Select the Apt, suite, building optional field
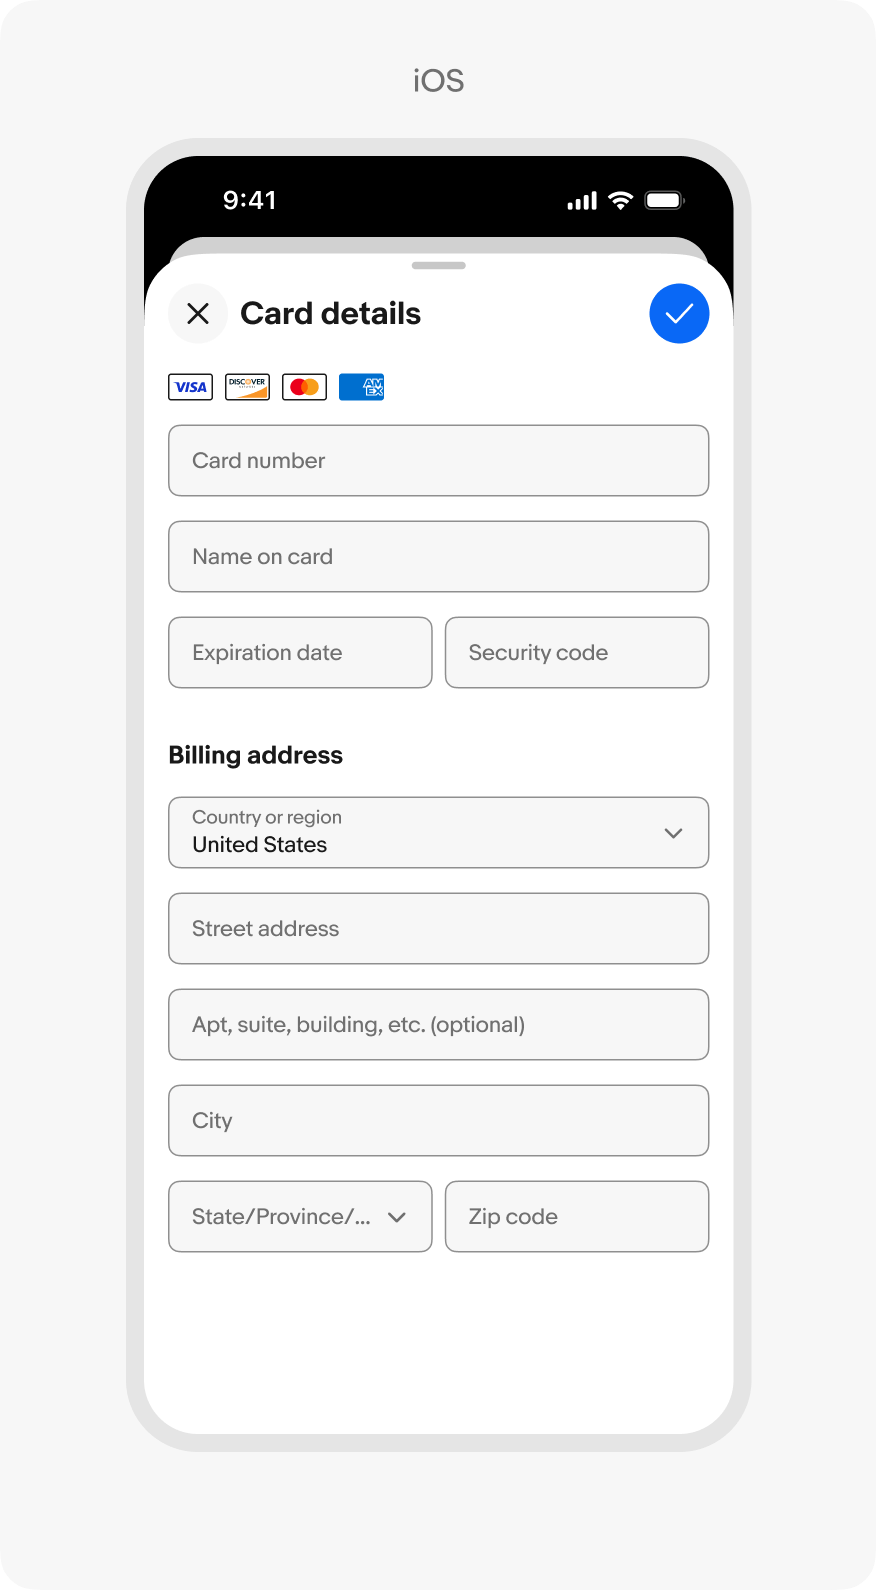876x1590 pixels. 439,1025
